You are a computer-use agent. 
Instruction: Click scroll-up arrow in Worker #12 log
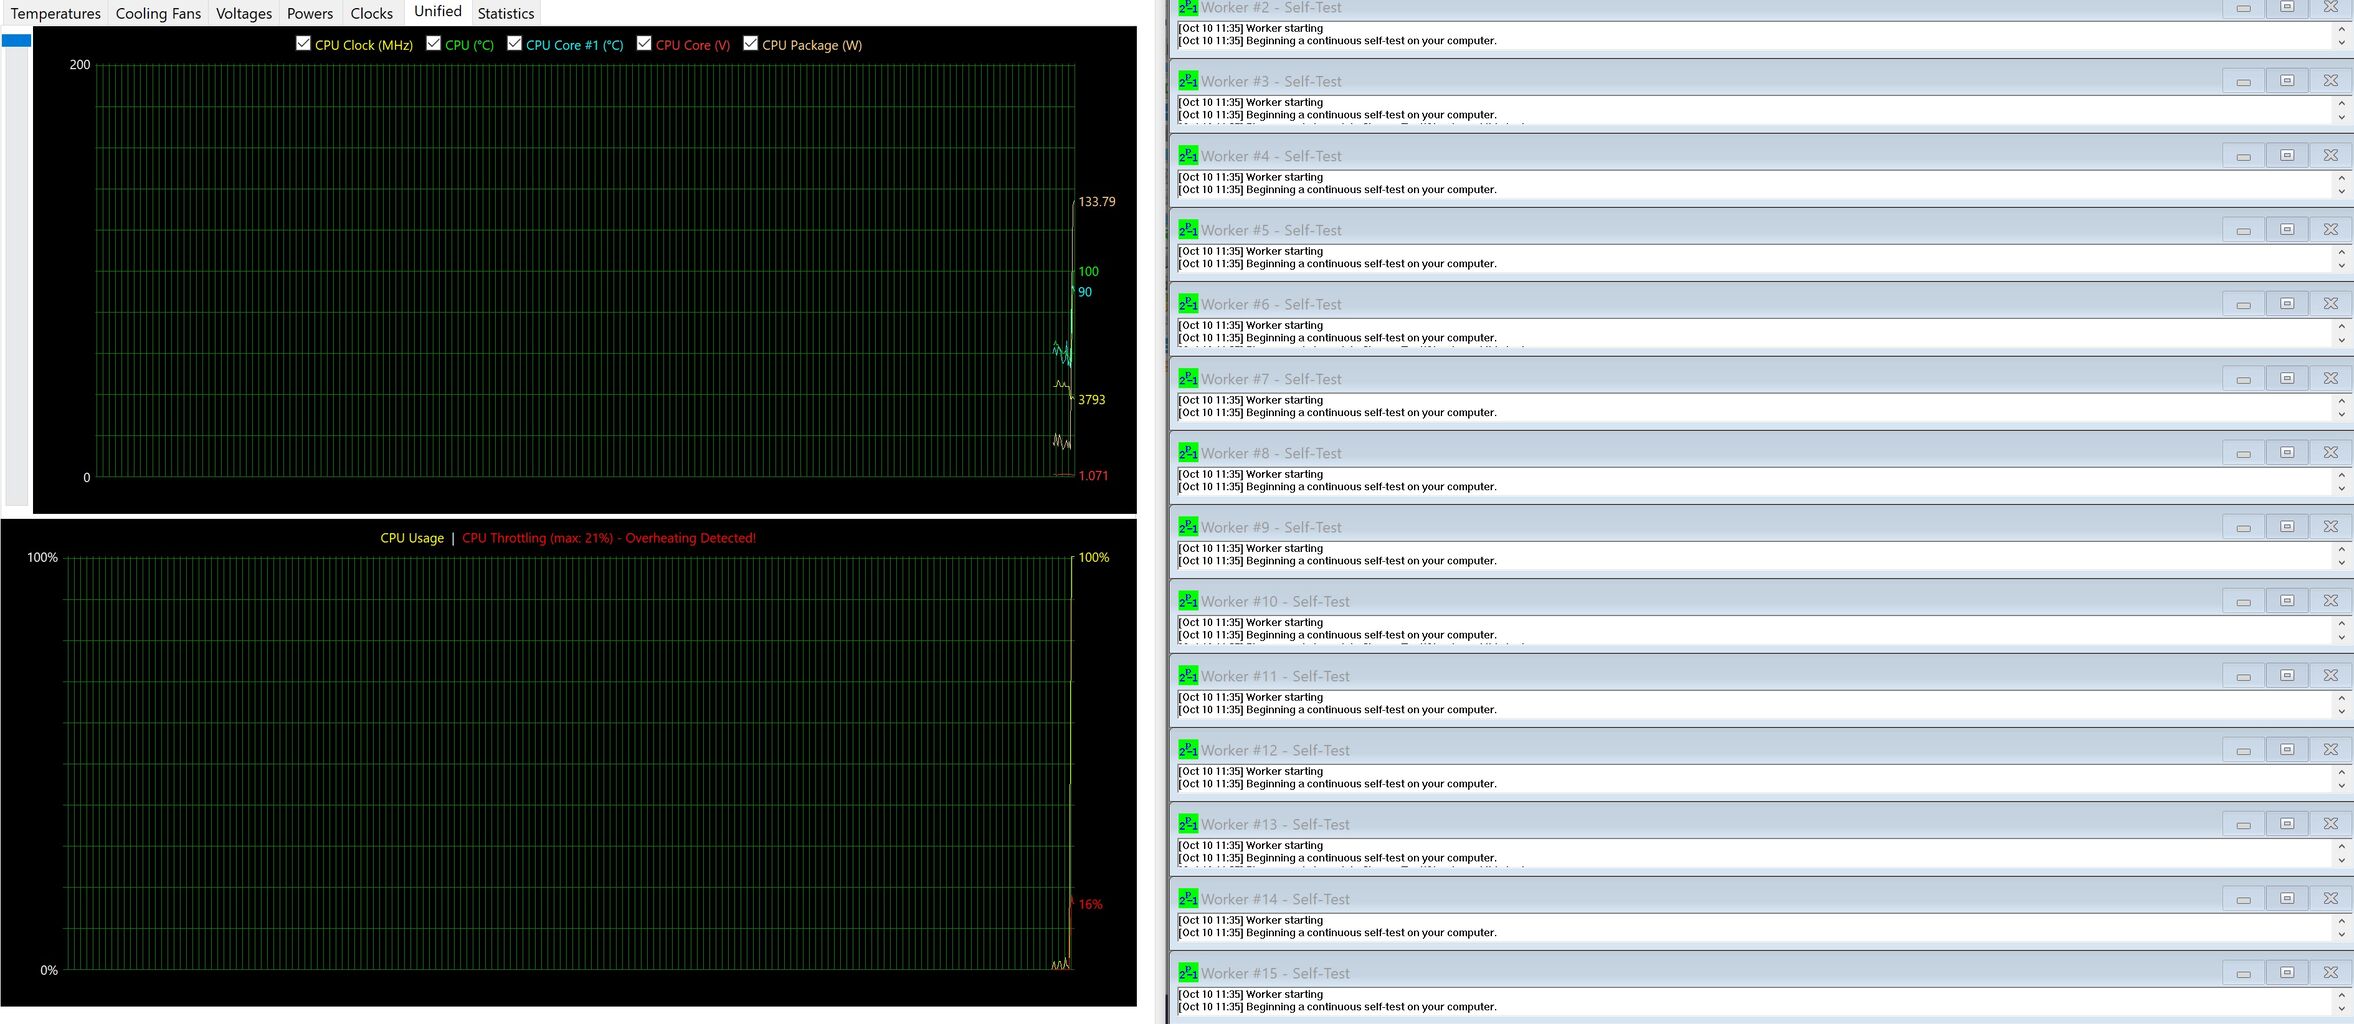click(2341, 772)
